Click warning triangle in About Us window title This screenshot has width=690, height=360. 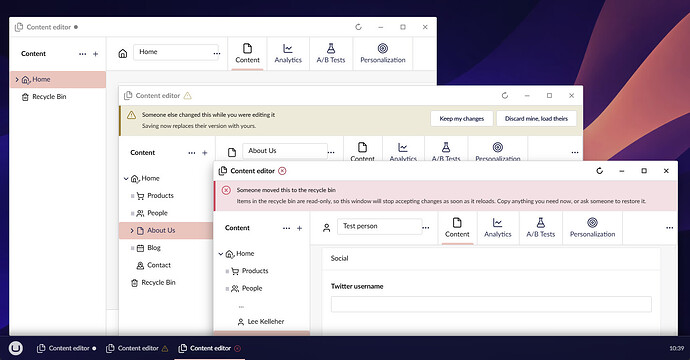[x=187, y=96]
